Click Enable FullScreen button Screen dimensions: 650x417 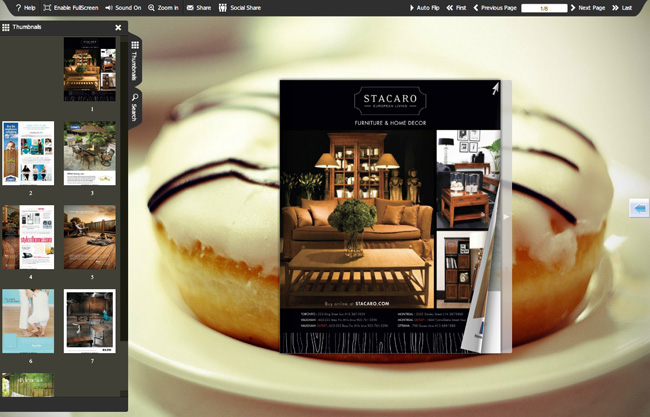tap(70, 7)
